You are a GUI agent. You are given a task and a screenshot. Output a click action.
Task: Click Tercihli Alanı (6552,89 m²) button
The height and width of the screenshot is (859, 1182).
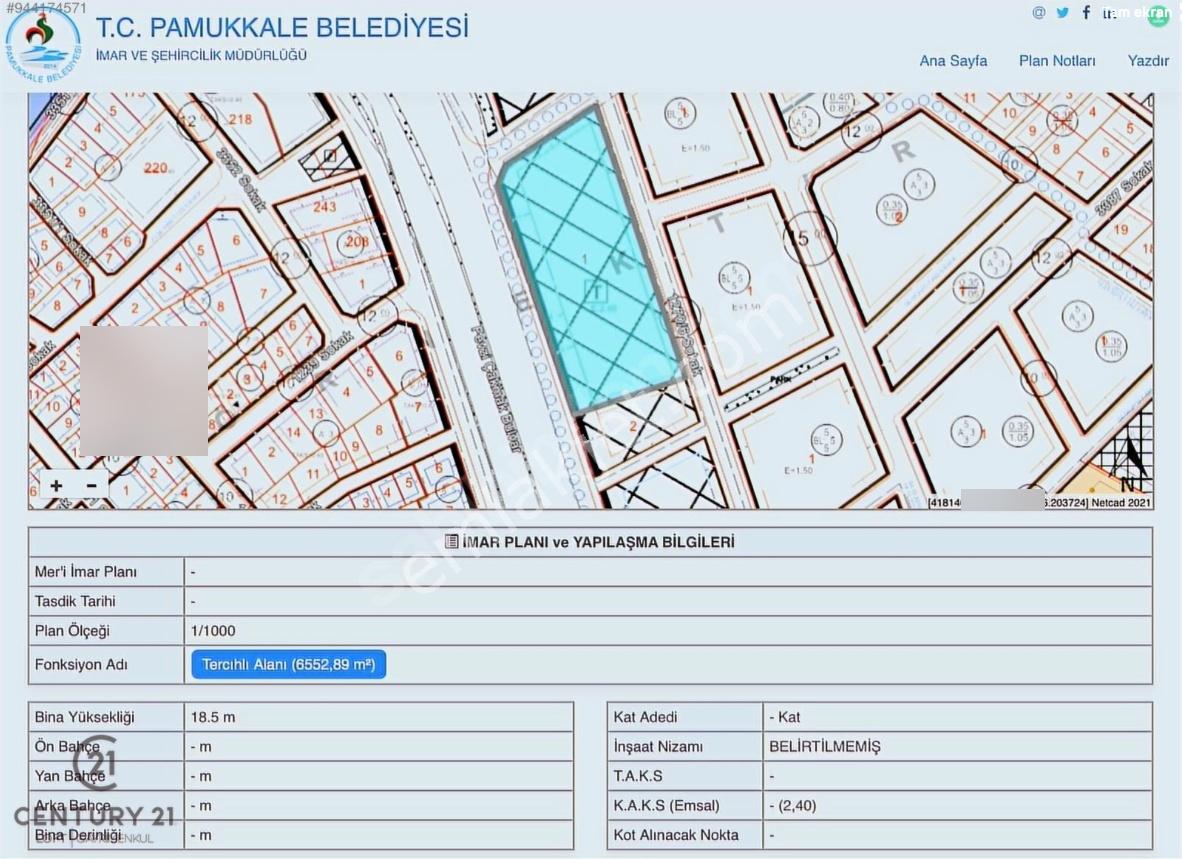click(289, 665)
